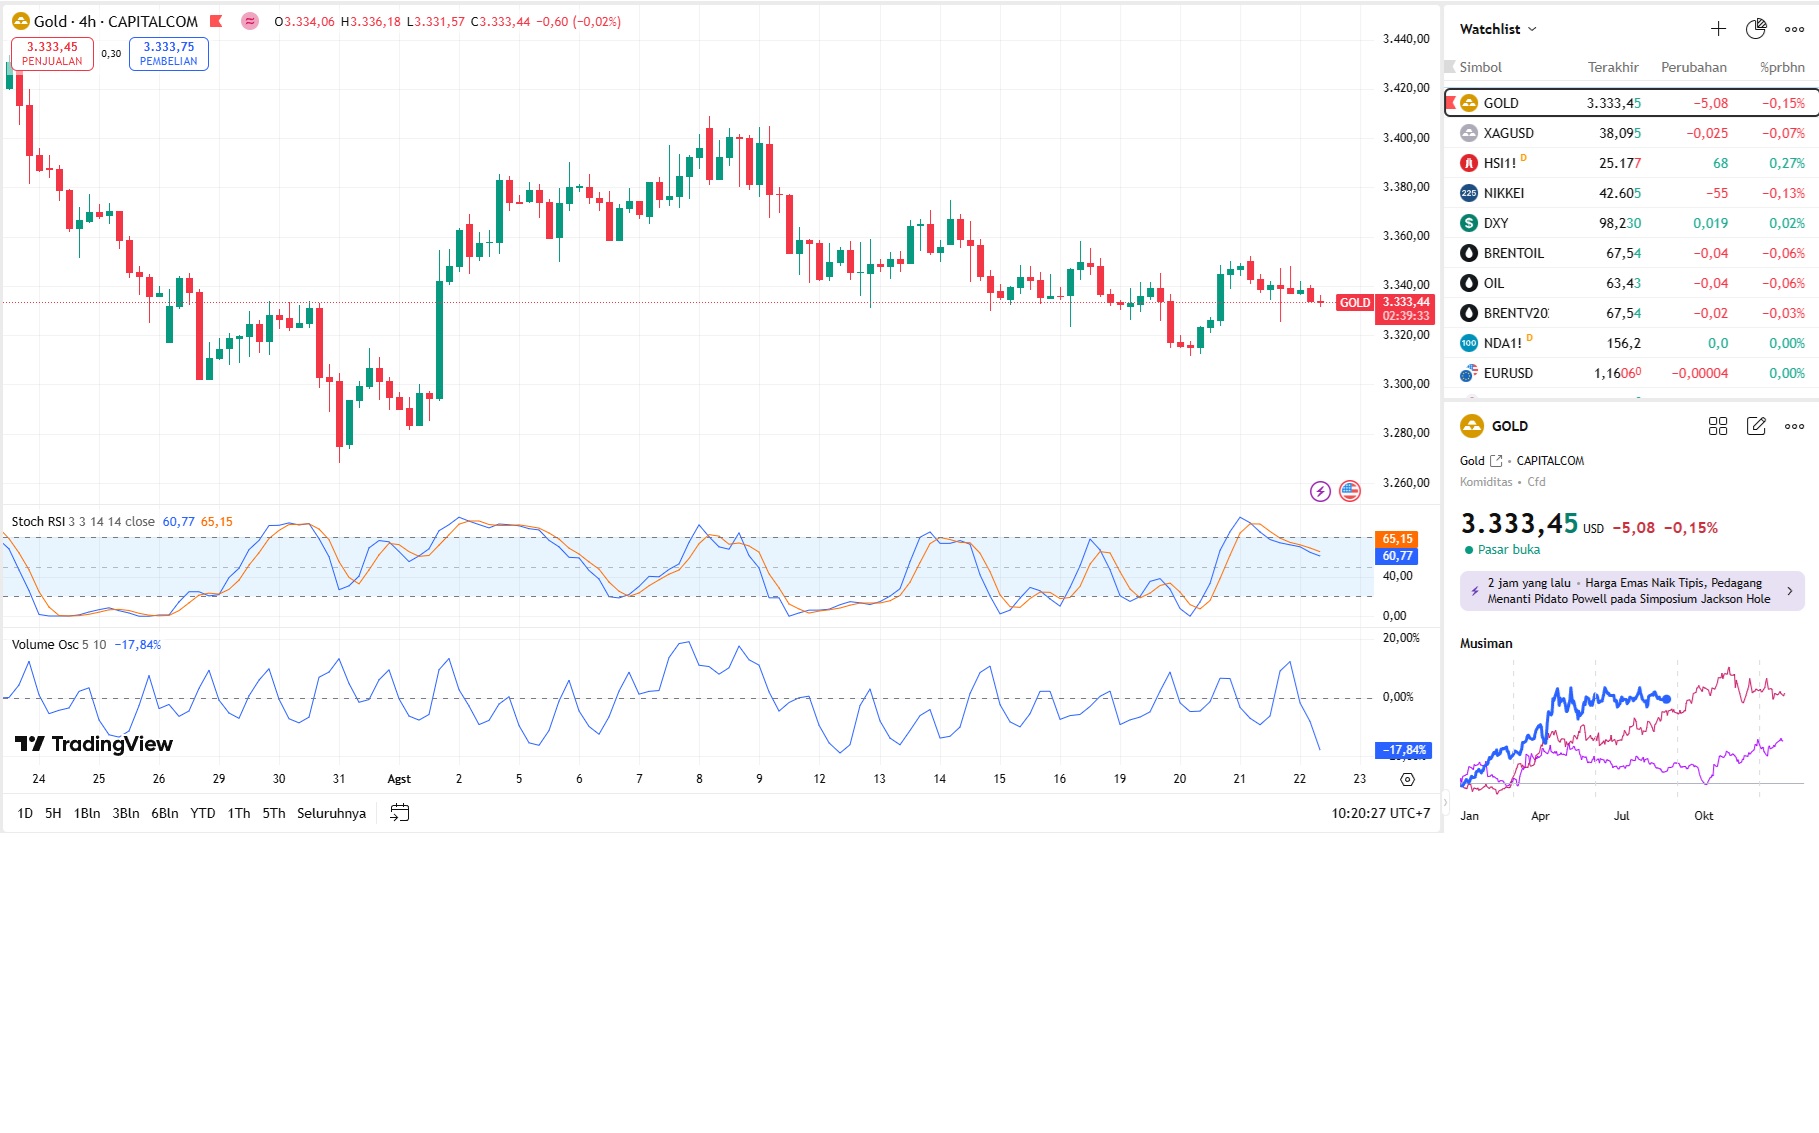Add a symbol with the watchlist plus icon
Image resolution: width=1819 pixels, height=1133 pixels.
[1718, 29]
